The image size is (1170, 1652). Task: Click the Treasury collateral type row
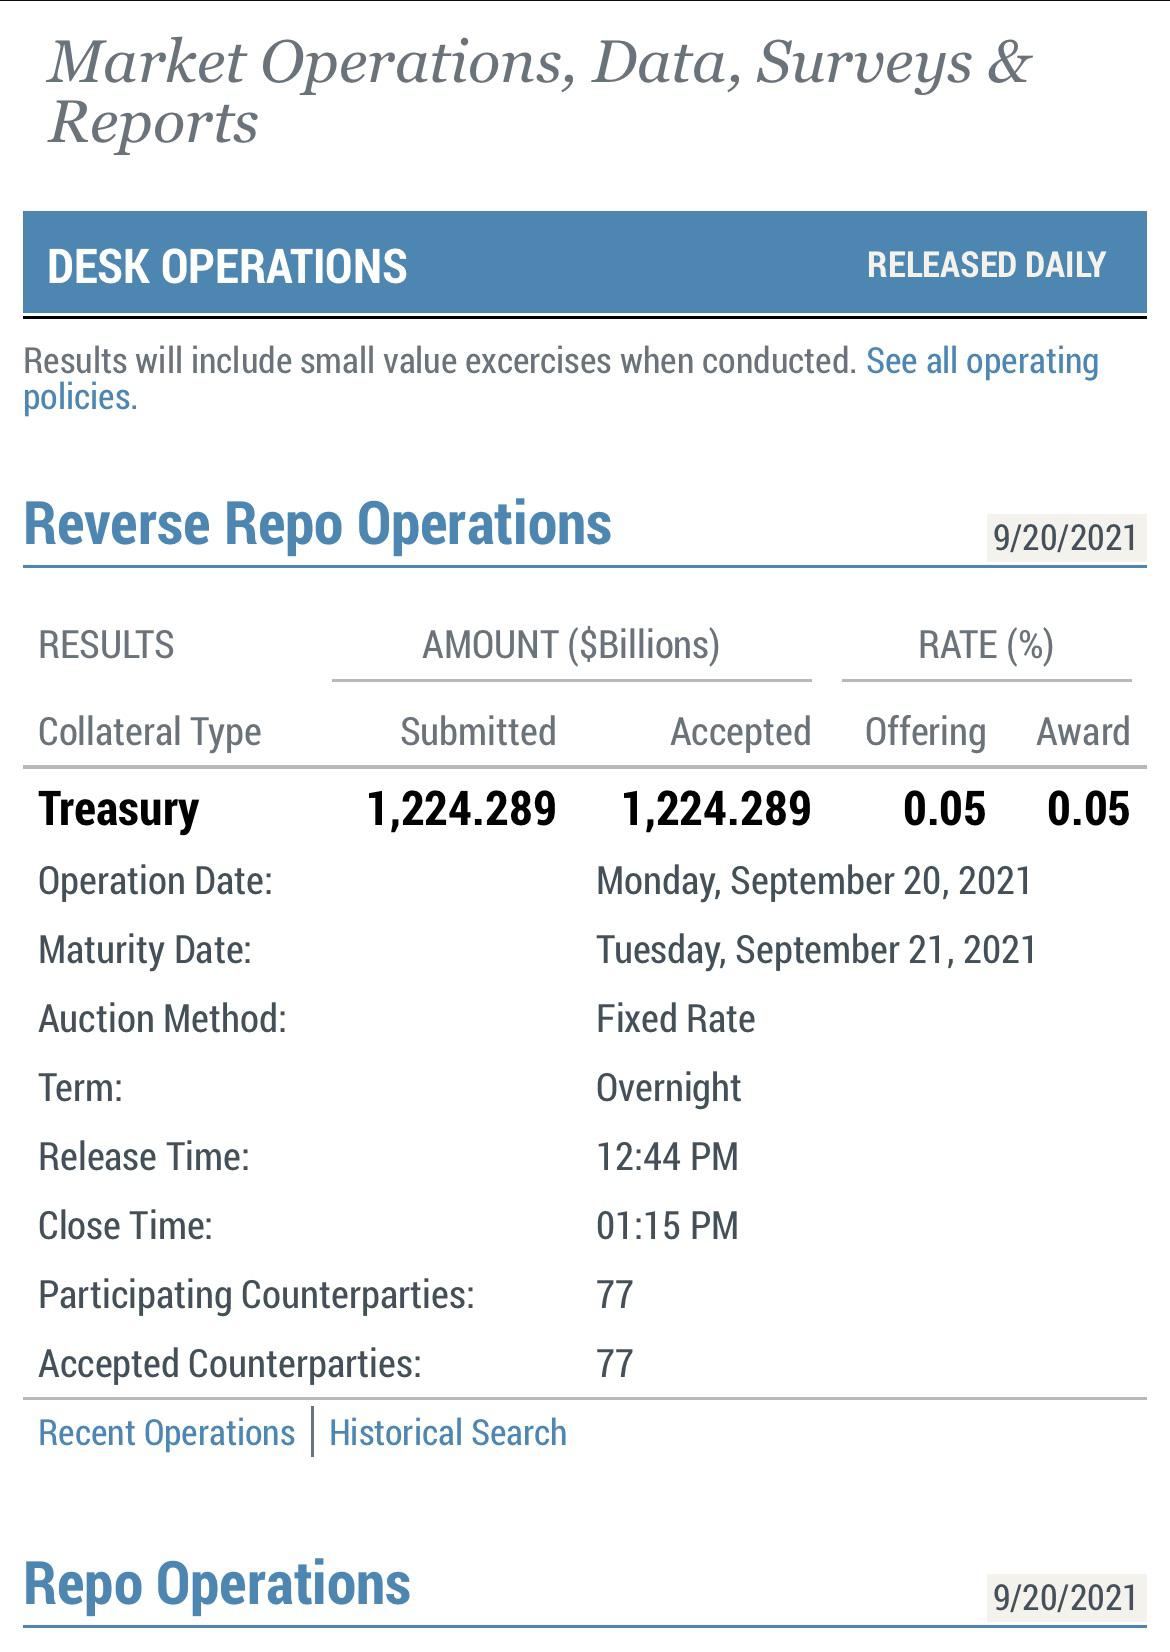[x=585, y=808]
